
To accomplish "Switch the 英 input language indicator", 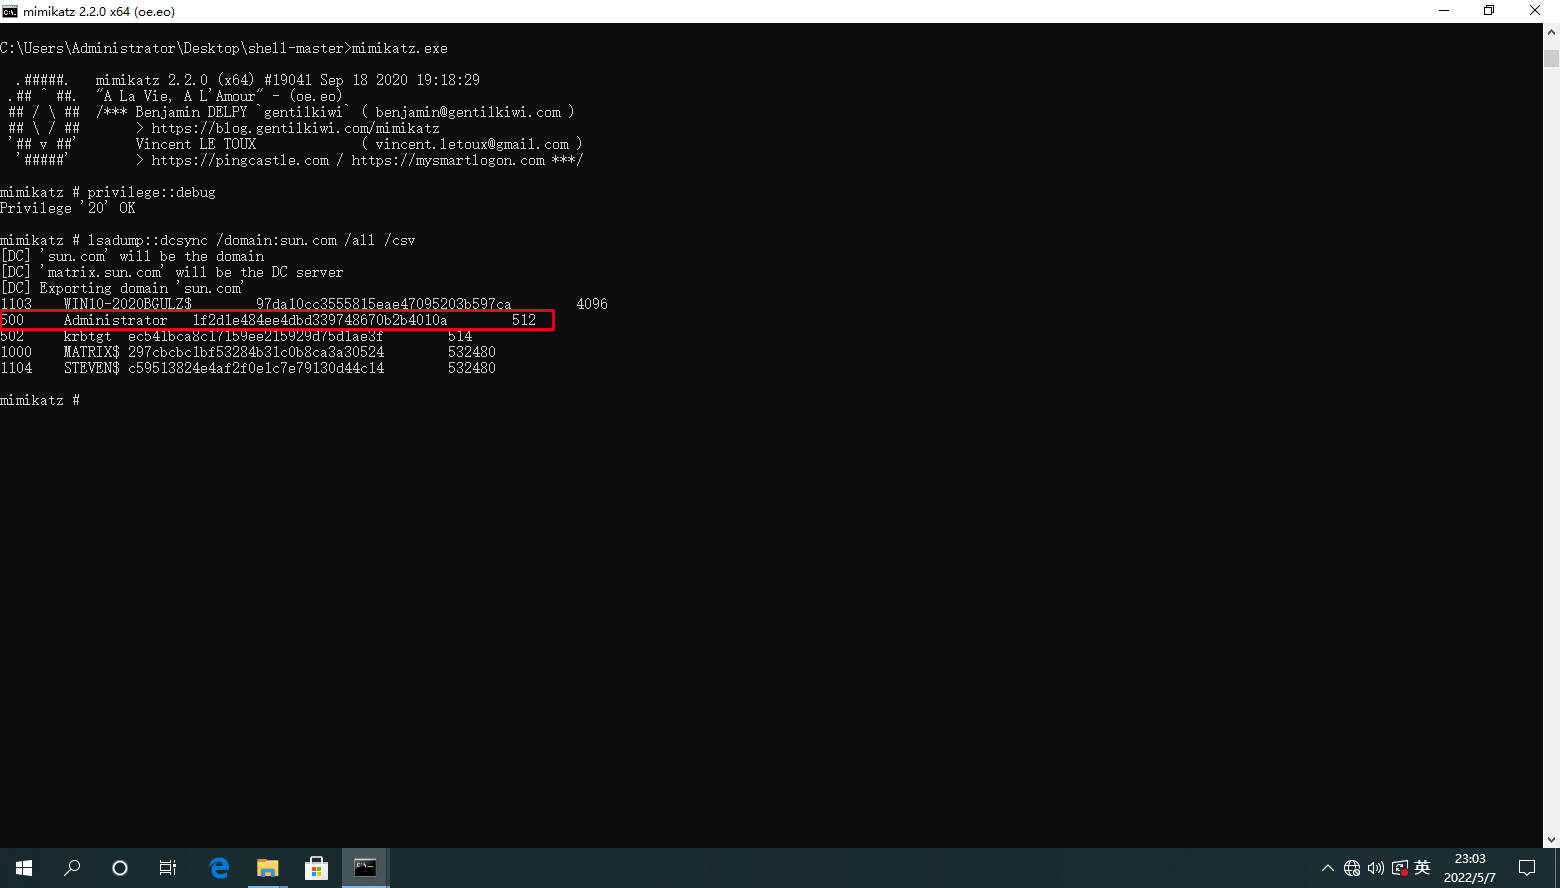I will pos(1423,868).
